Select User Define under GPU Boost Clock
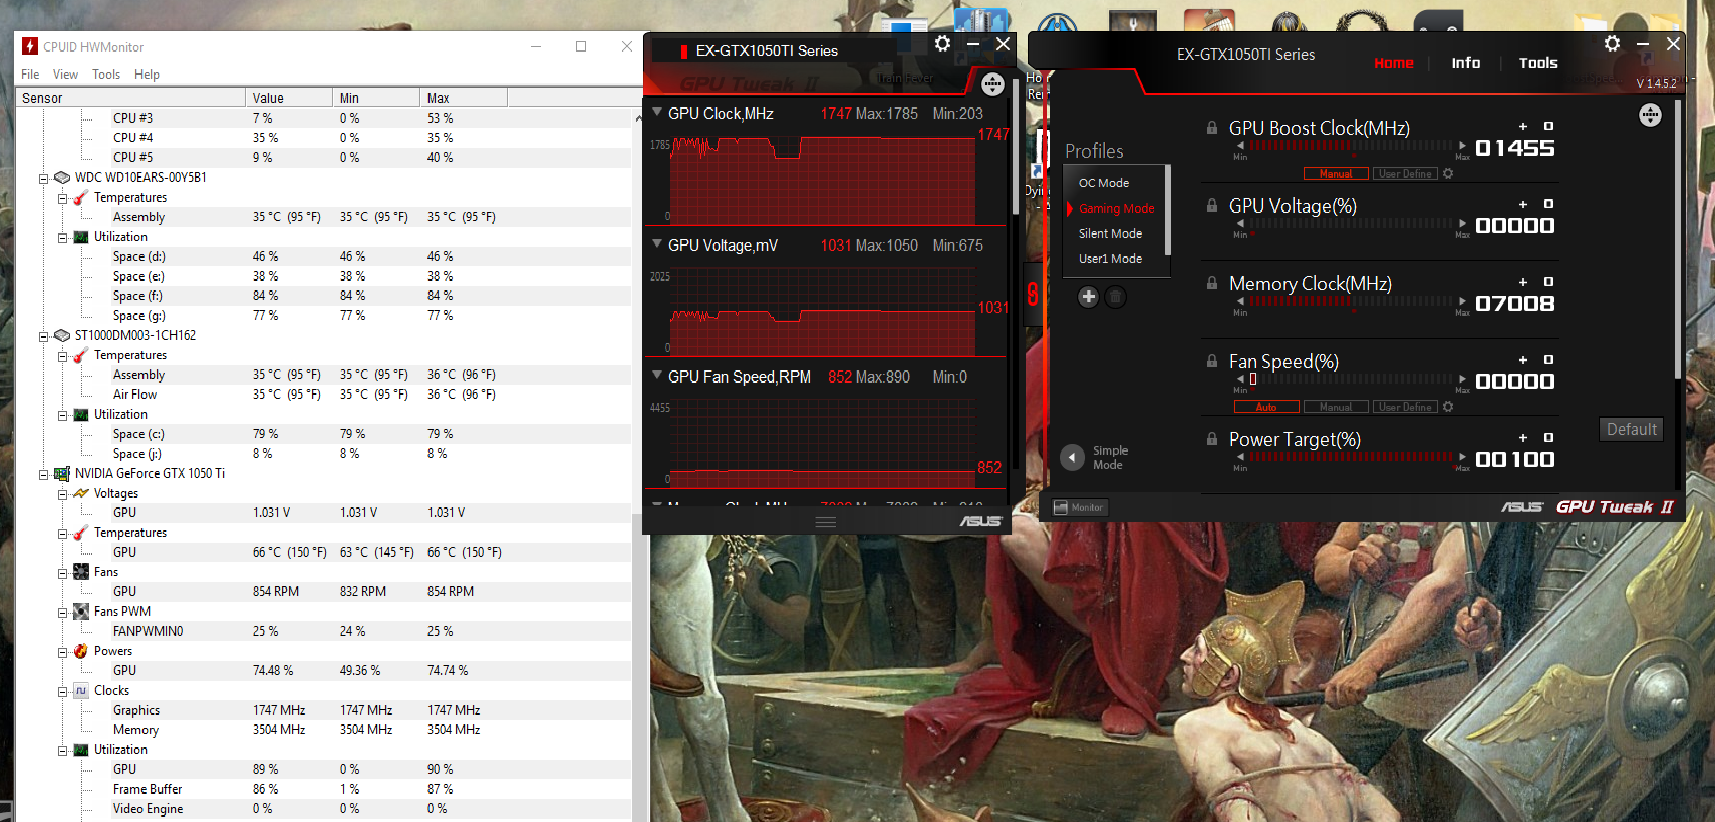This screenshot has height=822, width=1715. click(1405, 174)
